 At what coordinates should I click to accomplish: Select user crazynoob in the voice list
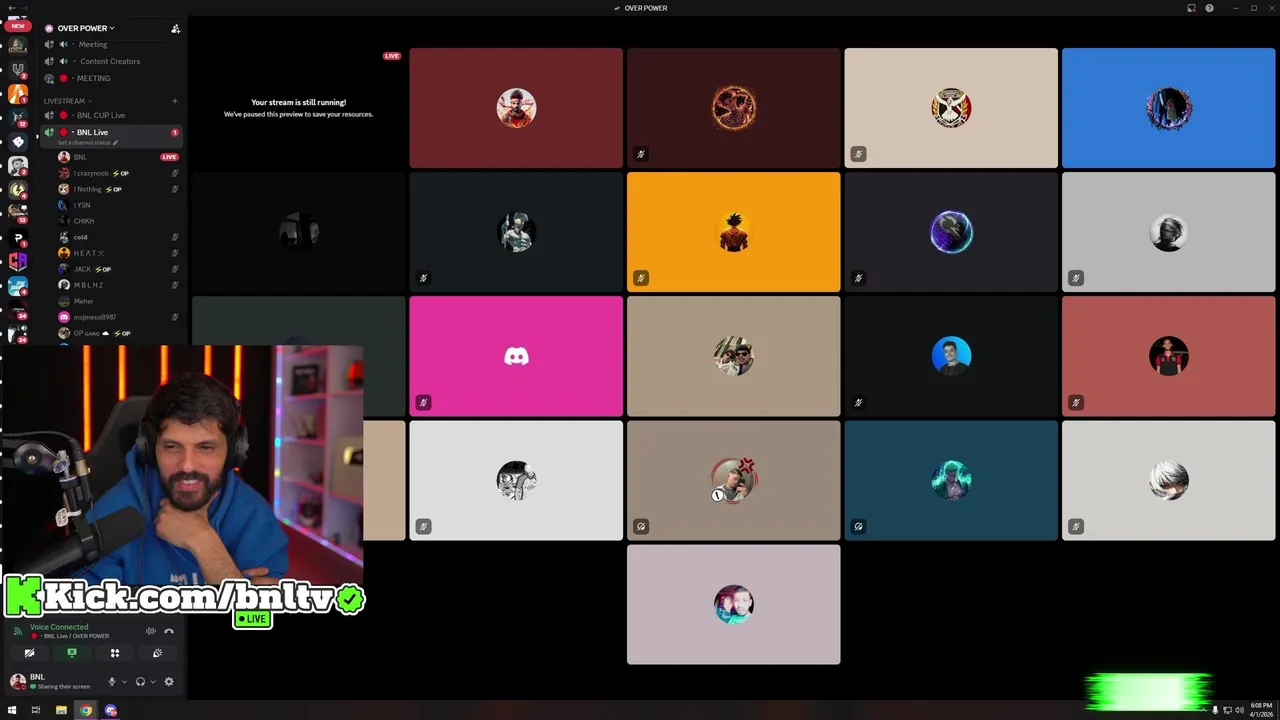coord(118,173)
